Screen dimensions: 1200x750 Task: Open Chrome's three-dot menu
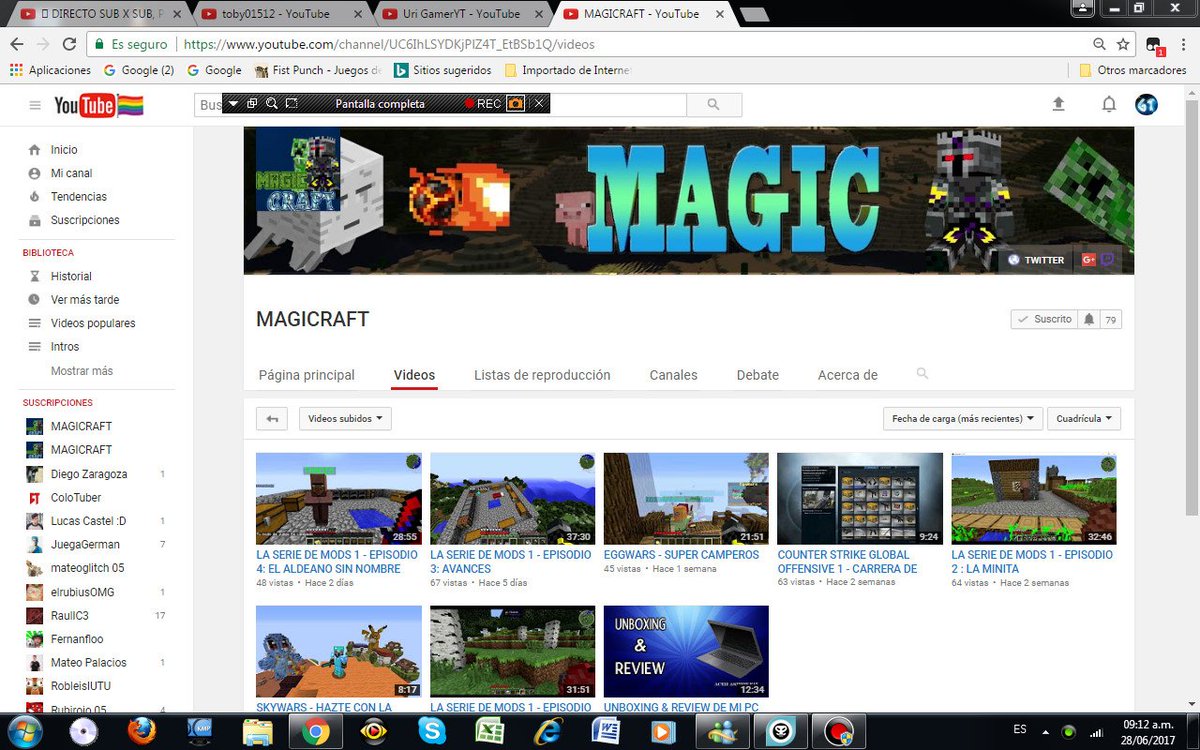[x=1184, y=44]
